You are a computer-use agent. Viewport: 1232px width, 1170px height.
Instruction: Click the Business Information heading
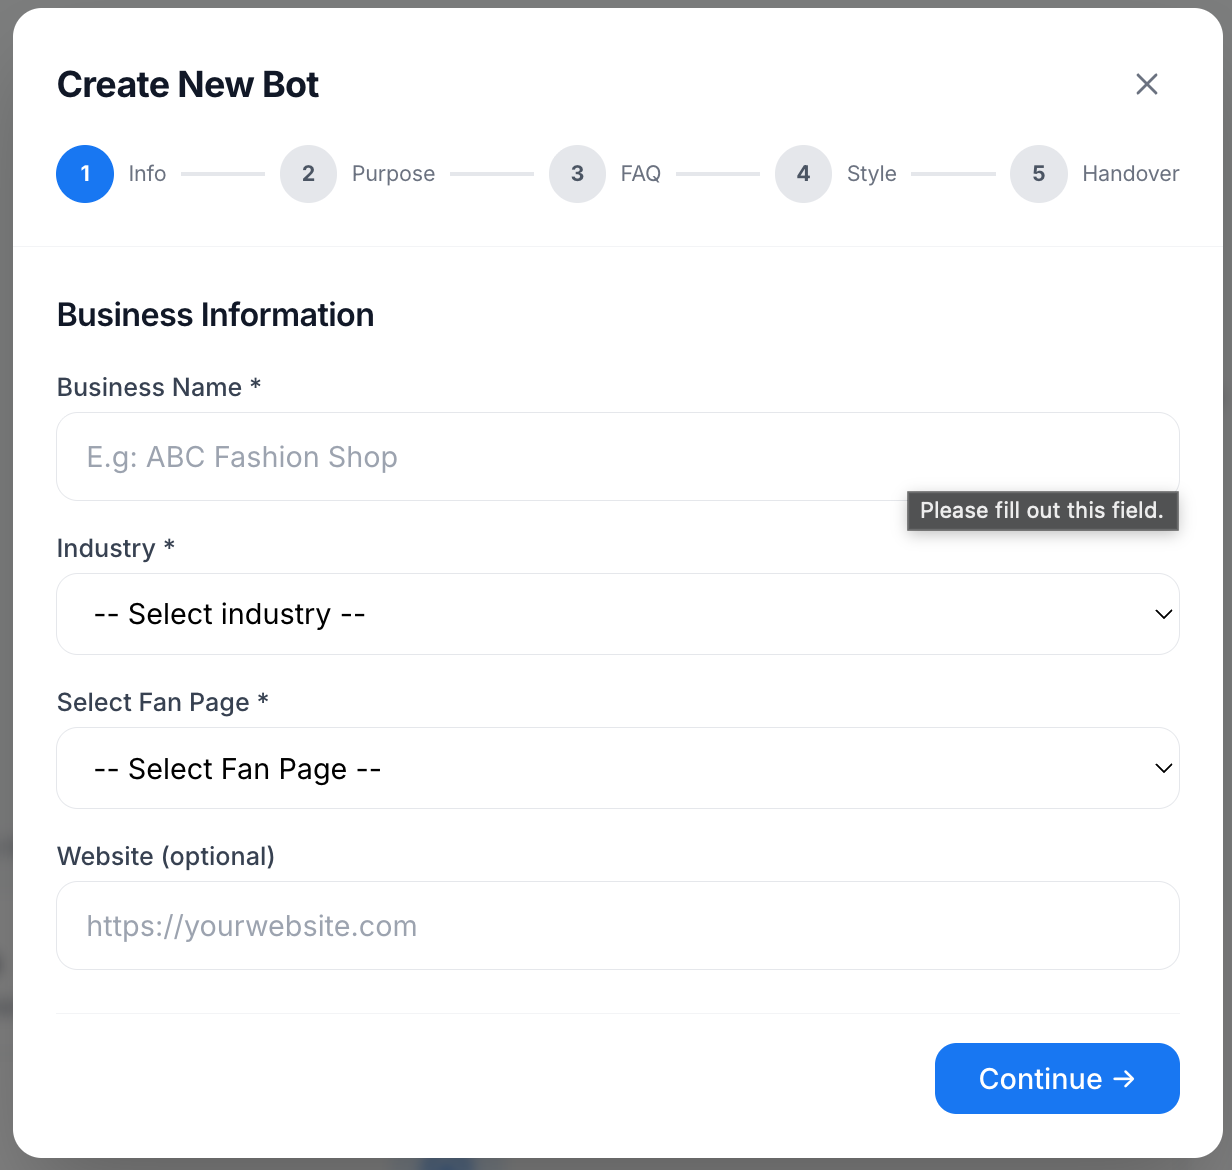pos(215,315)
